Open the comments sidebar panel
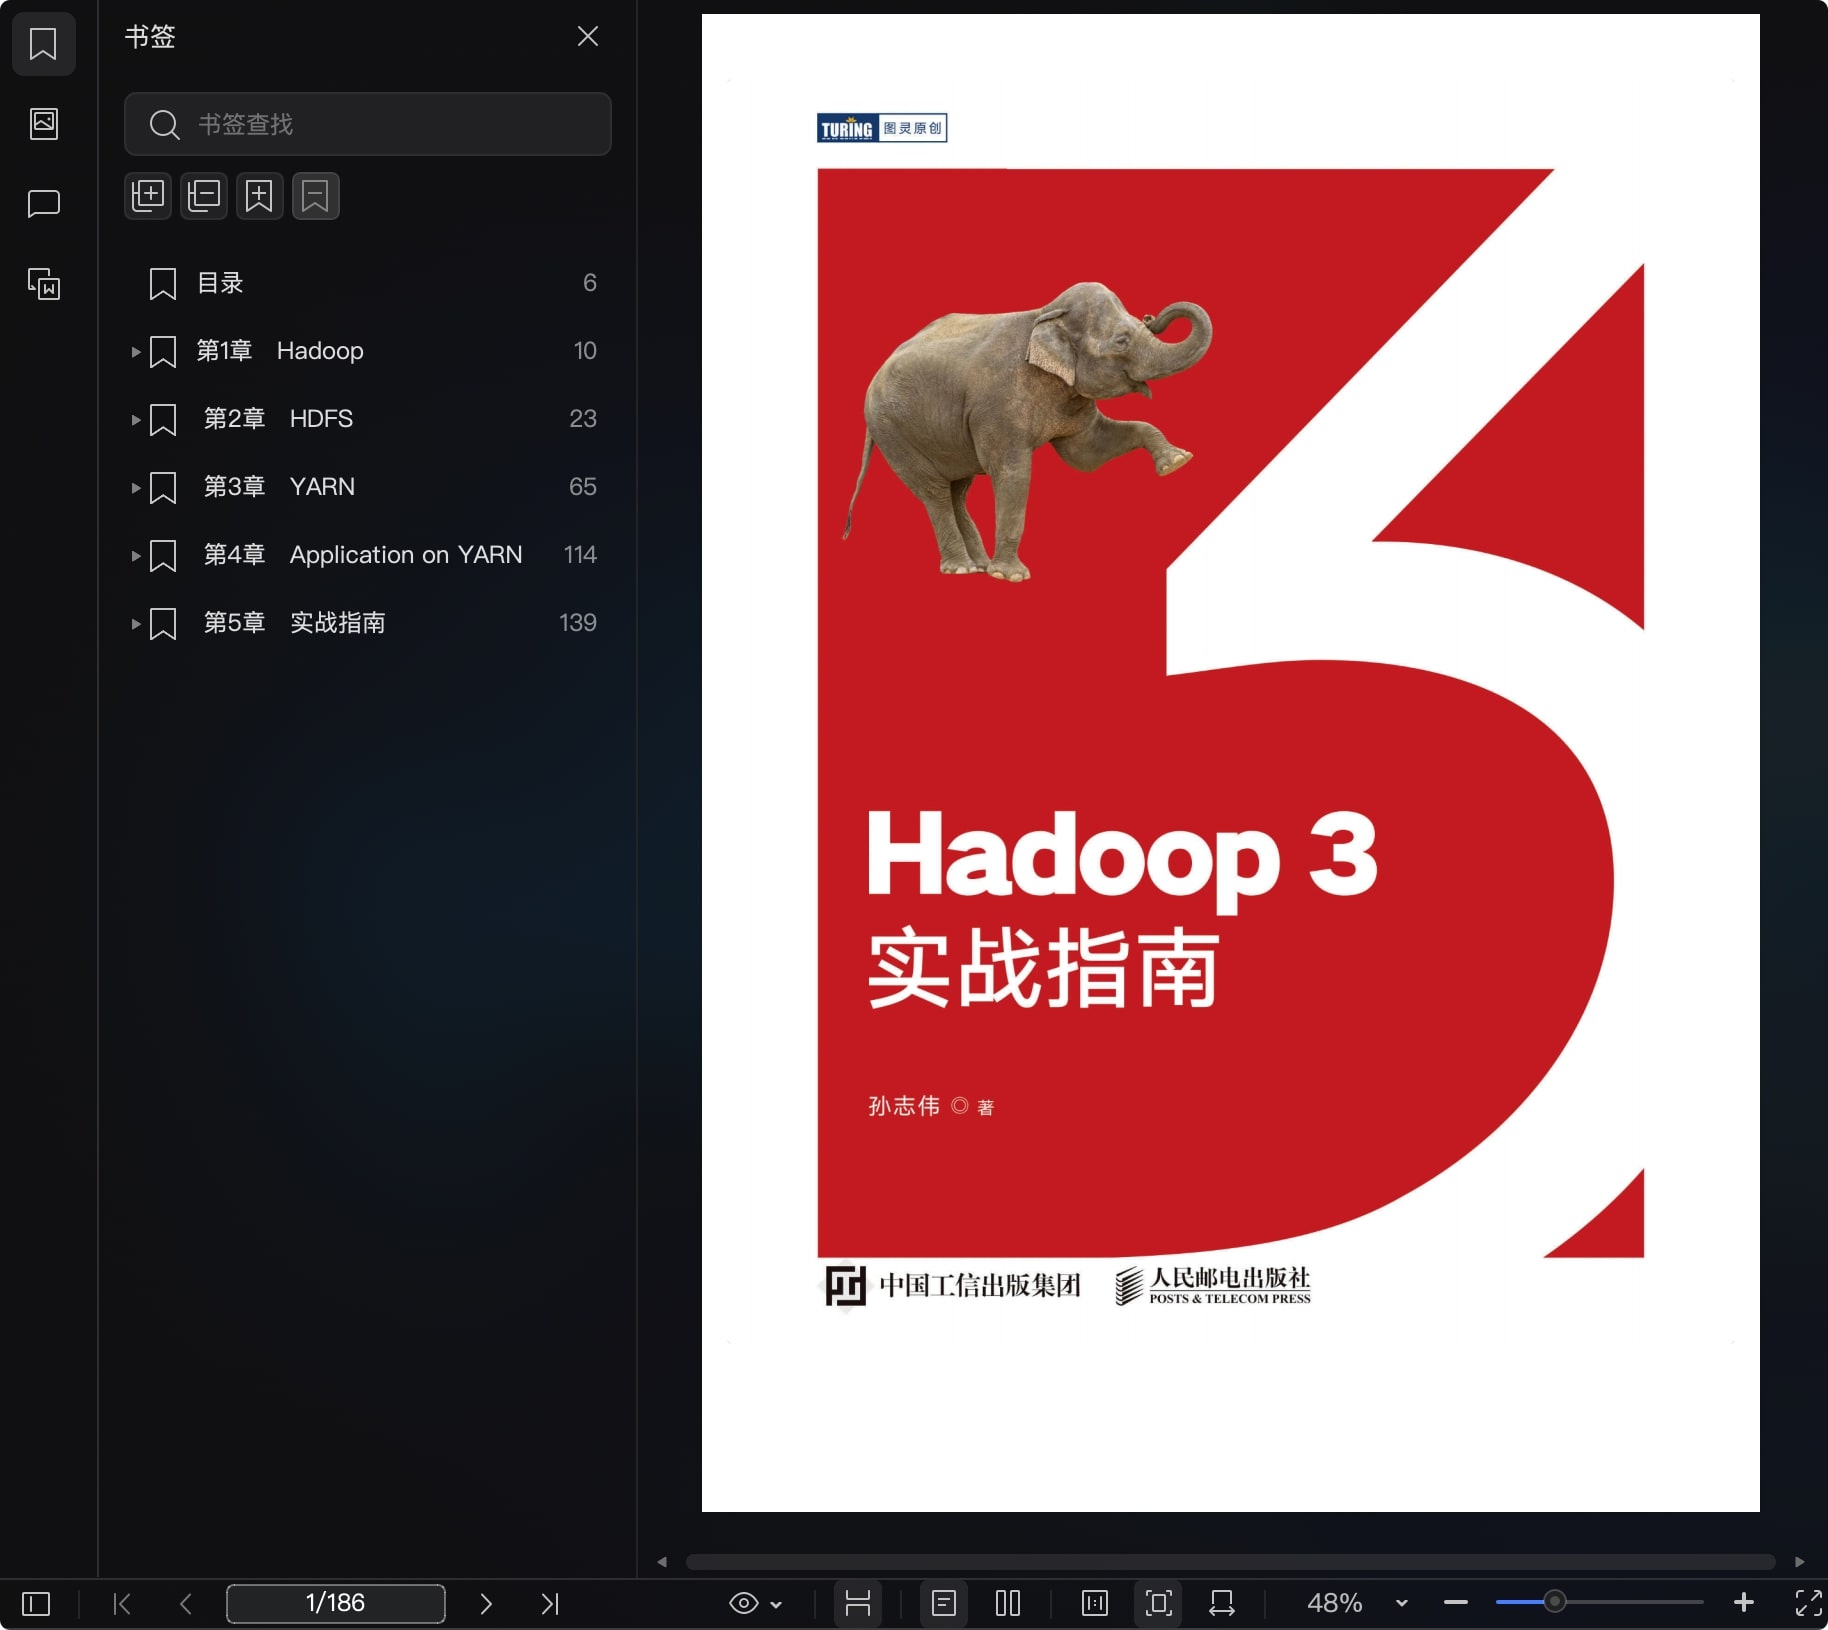Screen dimensions: 1828x1630 click(43, 204)
